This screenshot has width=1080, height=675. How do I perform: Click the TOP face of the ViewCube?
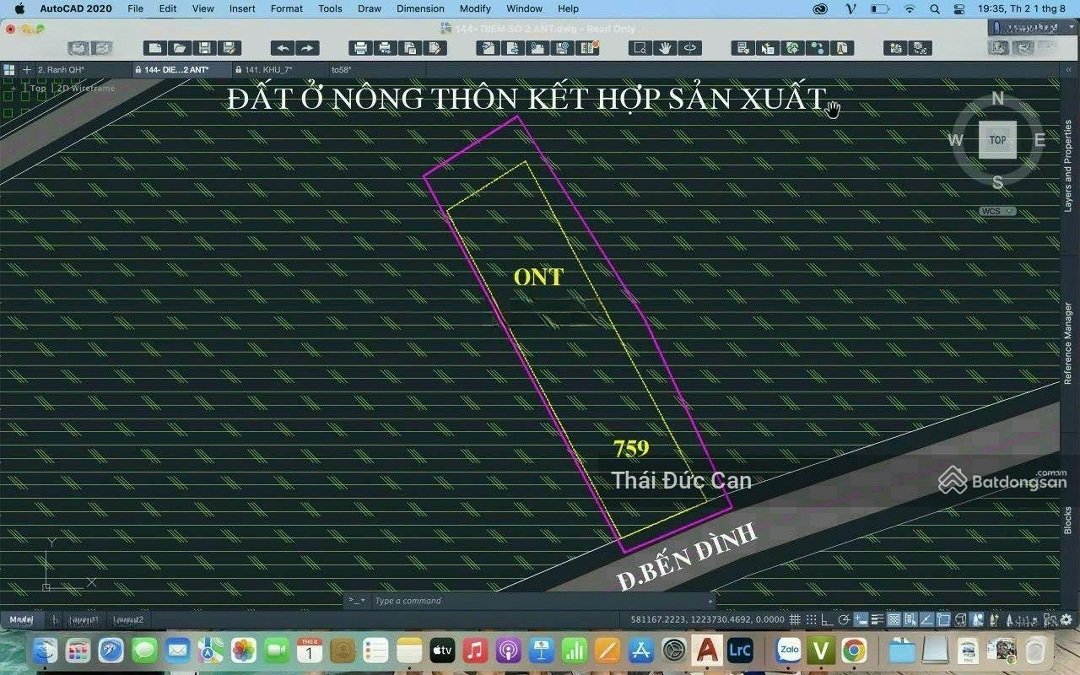click(x=997, y=140)
